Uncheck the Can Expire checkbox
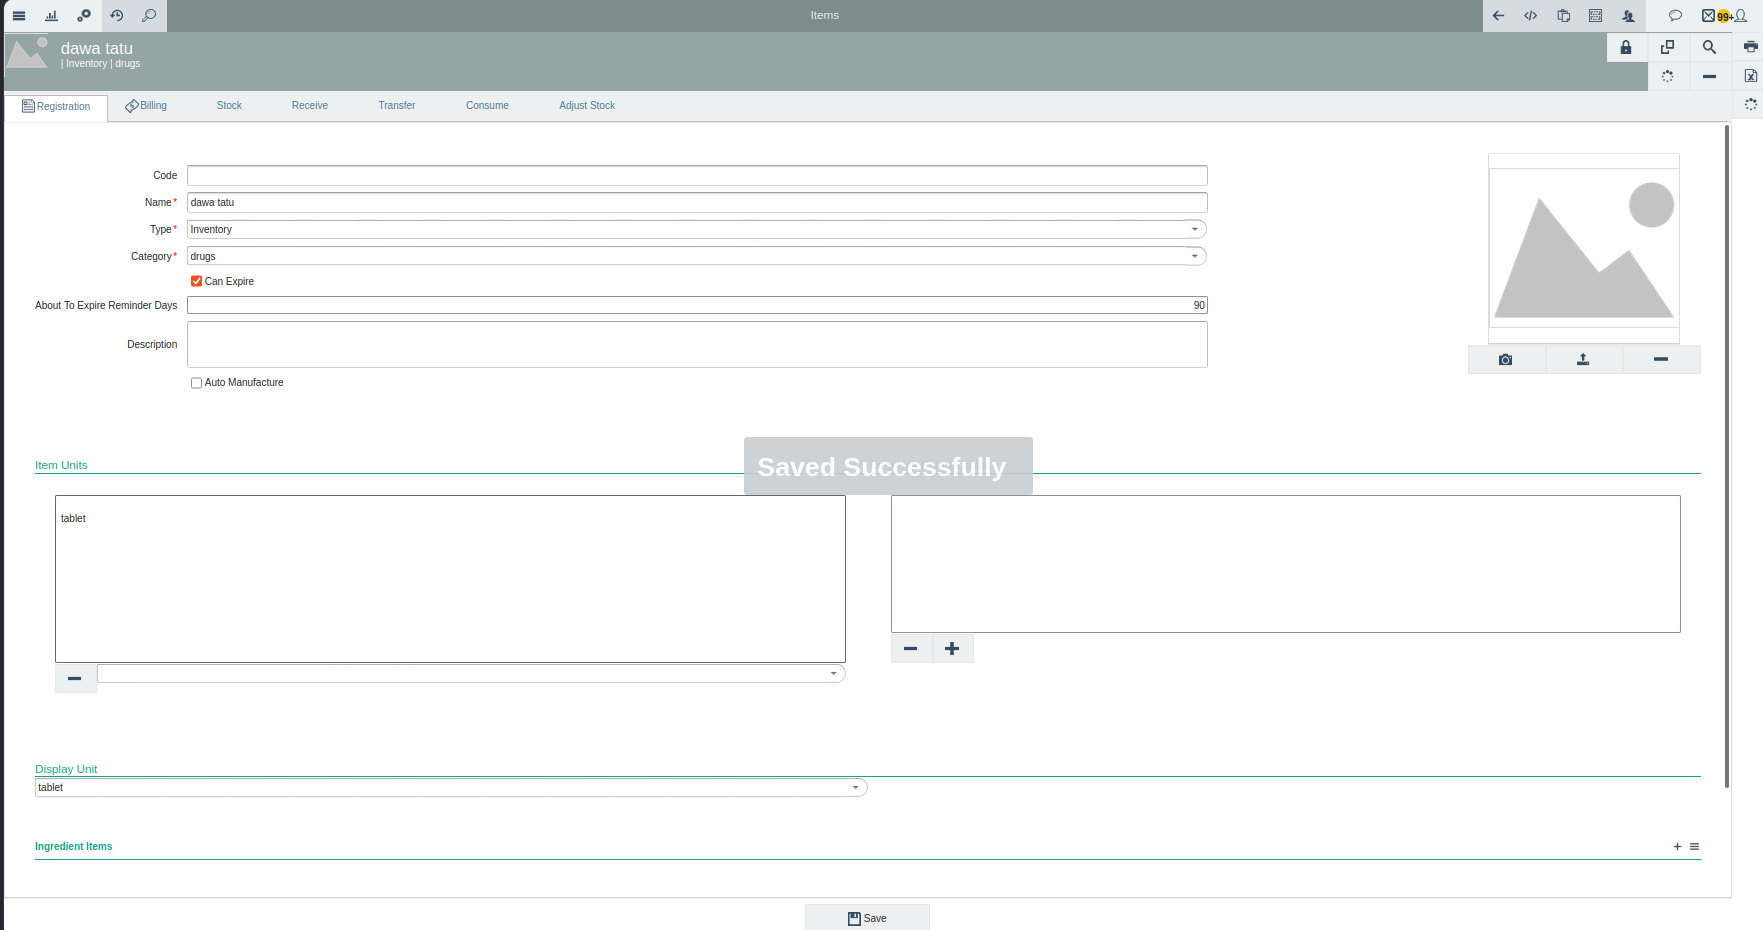 point(197,282)
